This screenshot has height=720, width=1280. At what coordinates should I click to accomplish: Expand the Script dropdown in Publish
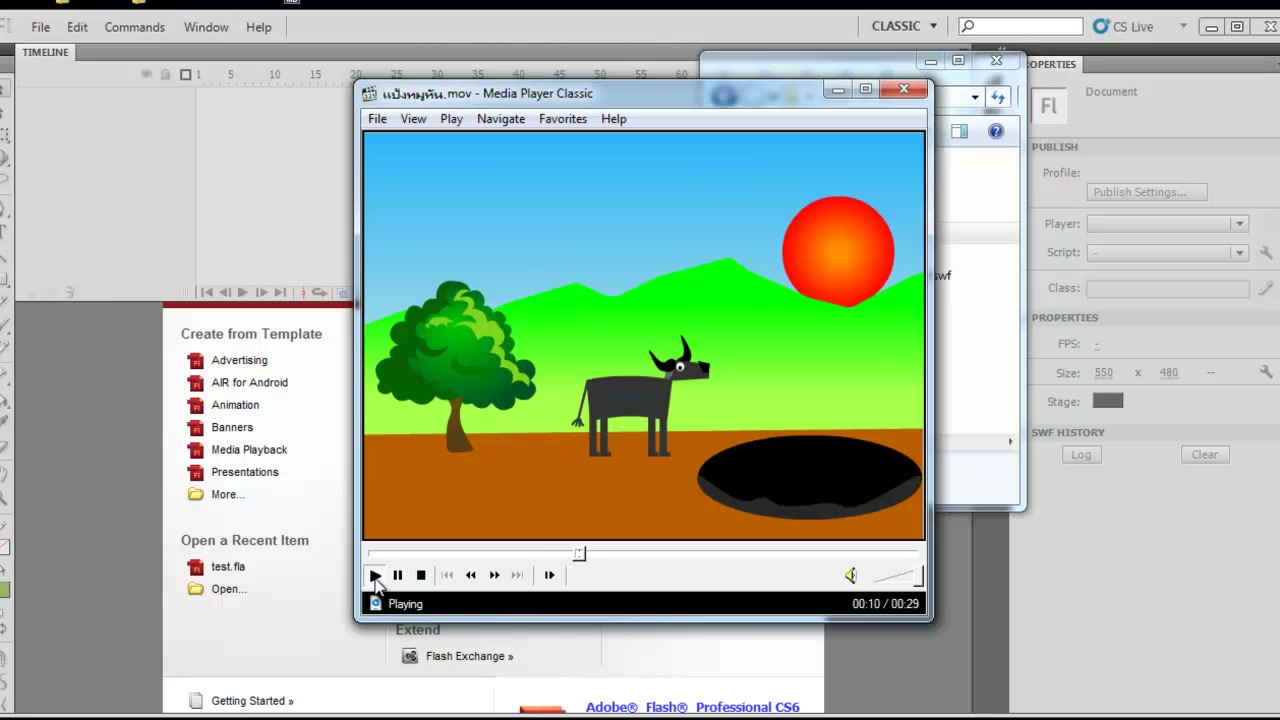point(1167,253)
